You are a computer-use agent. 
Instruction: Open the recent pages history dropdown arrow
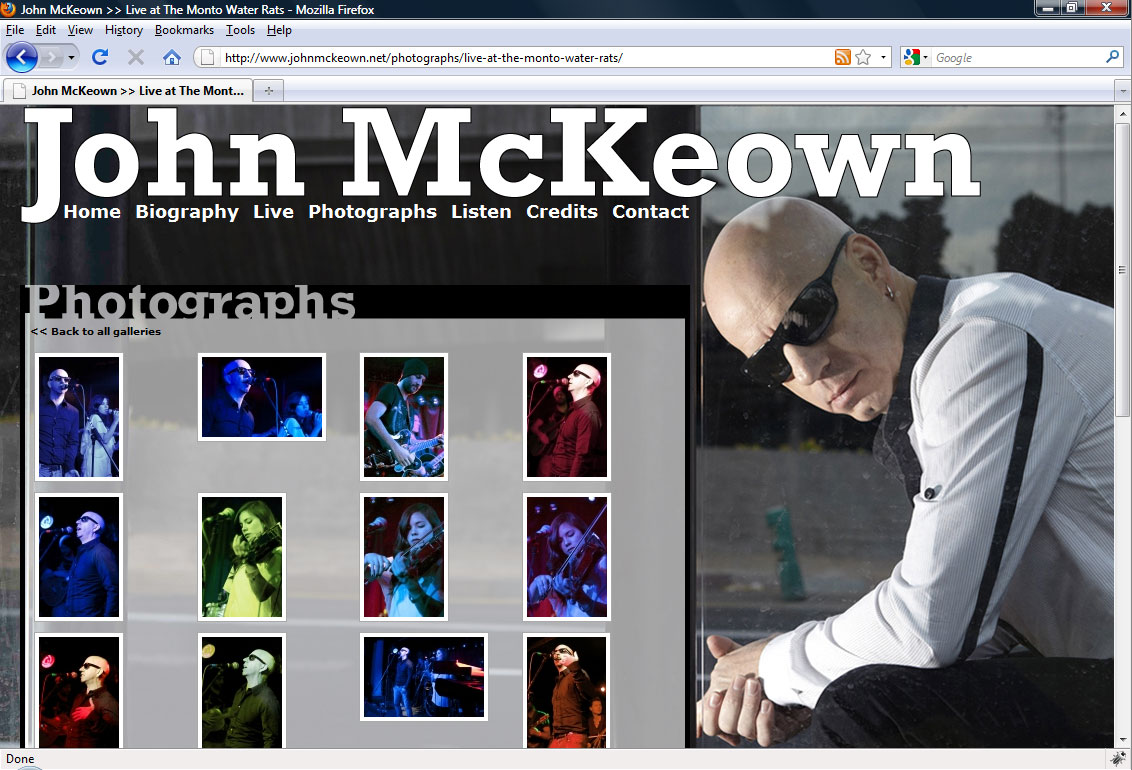[x=71, y=57]
